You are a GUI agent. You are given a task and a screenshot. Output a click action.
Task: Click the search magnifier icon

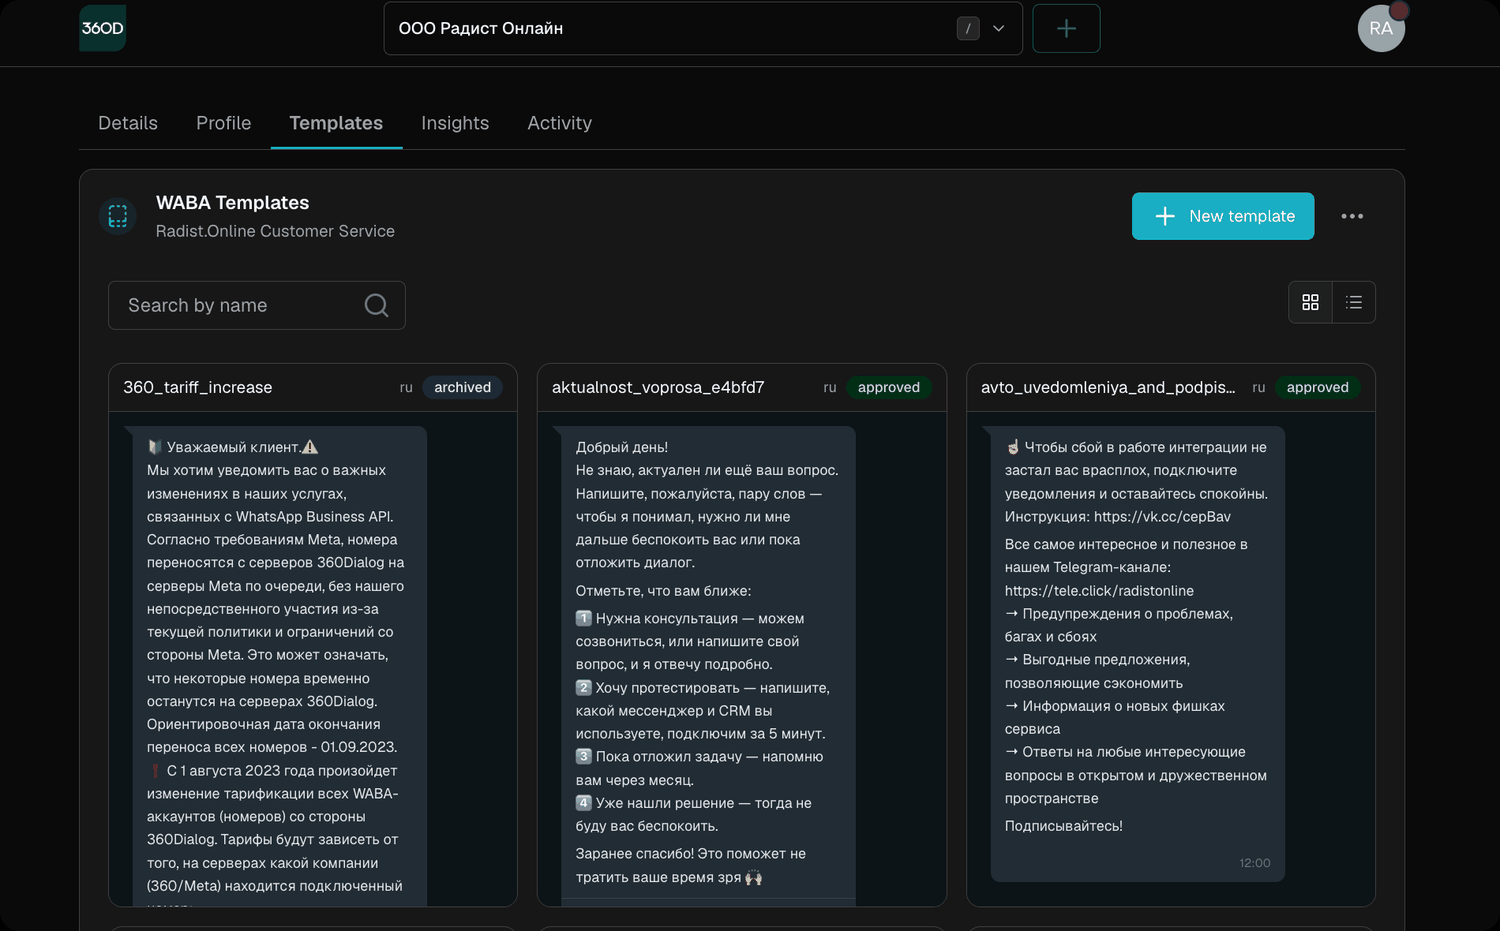pyautogui.click(x=376, y=305)
